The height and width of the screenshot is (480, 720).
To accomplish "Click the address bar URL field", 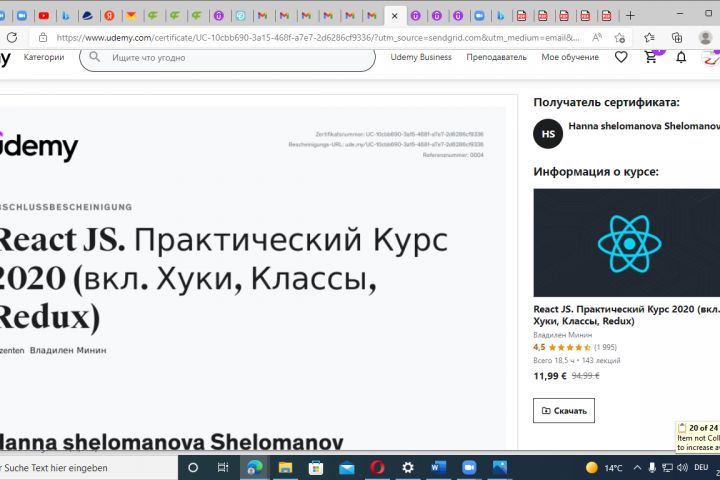I will point(318,38).
